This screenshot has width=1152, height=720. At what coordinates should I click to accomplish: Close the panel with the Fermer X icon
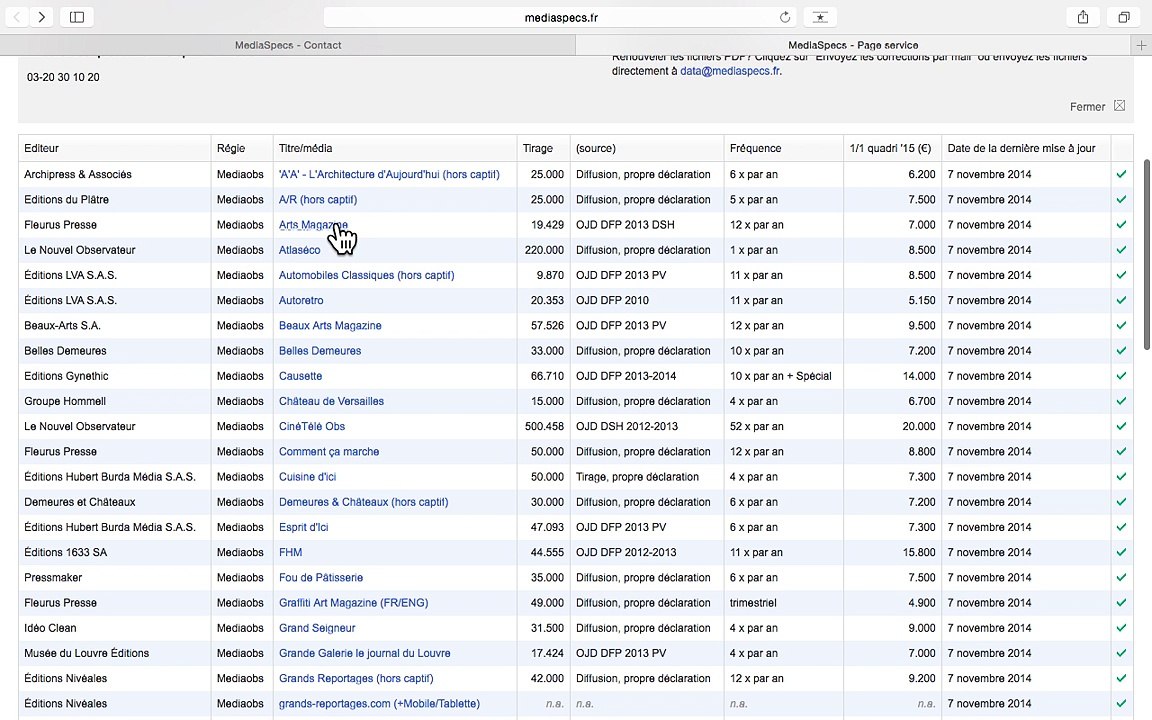tap(1119, 106)
